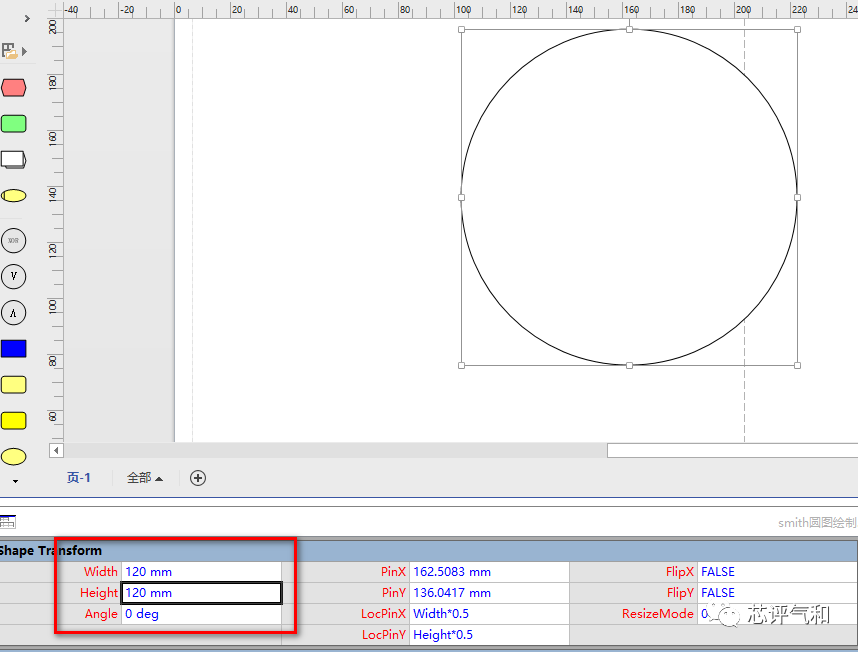This screenshot has width=858, height=652.
Task: Select the circle shape labeled V
Action: (x=14, y=276)
